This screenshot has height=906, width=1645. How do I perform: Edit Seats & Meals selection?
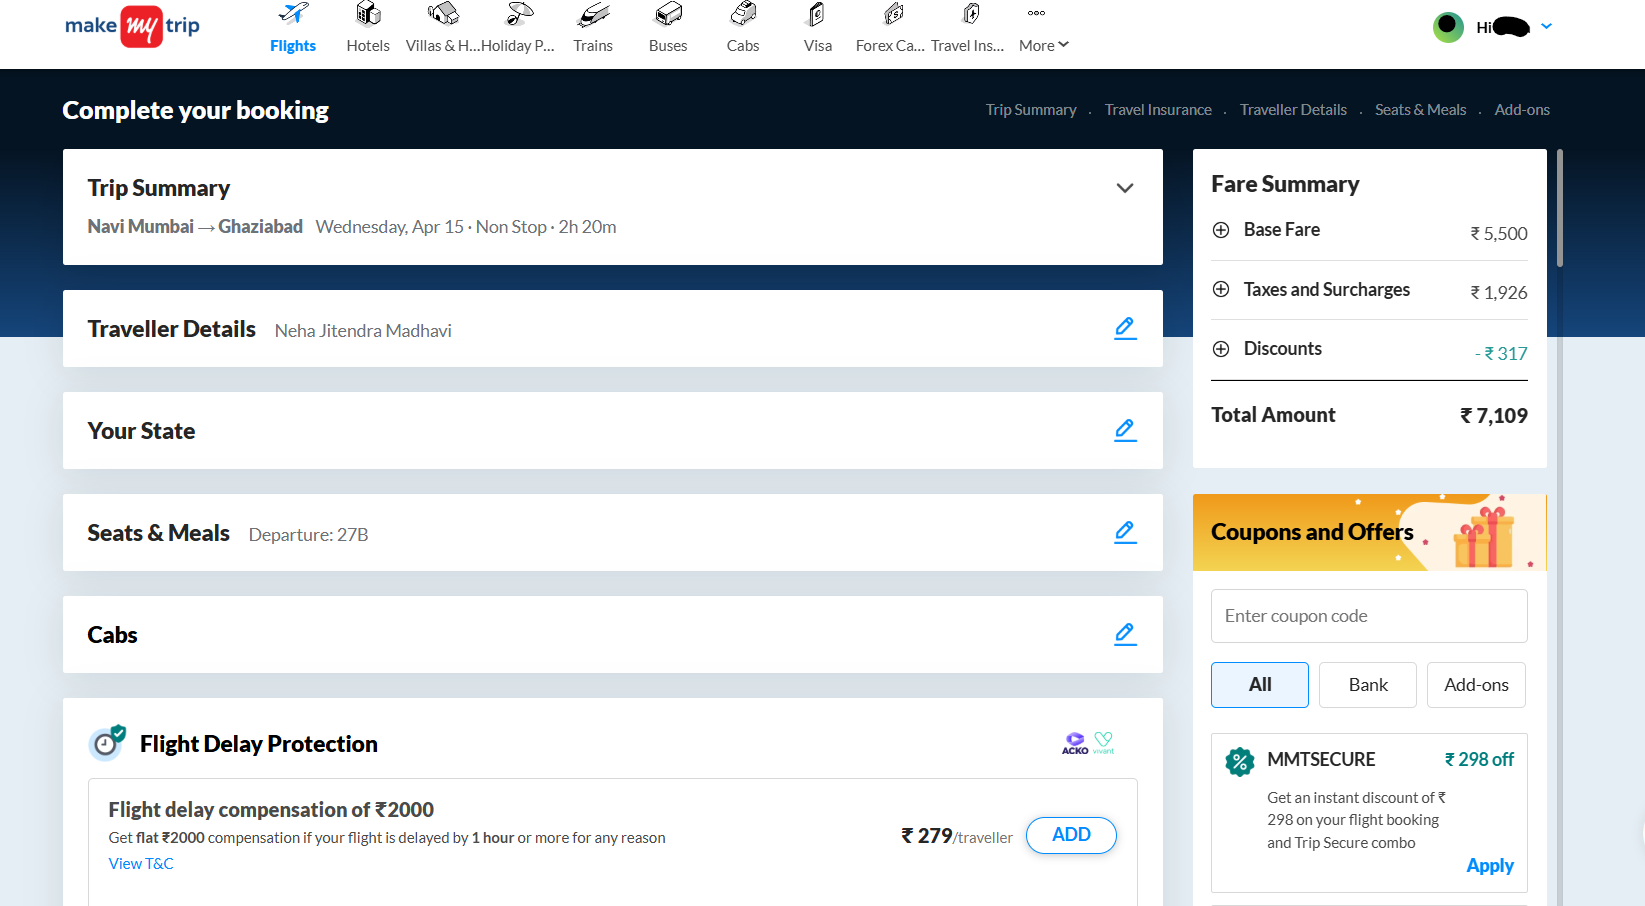(x=1125, y=532)
